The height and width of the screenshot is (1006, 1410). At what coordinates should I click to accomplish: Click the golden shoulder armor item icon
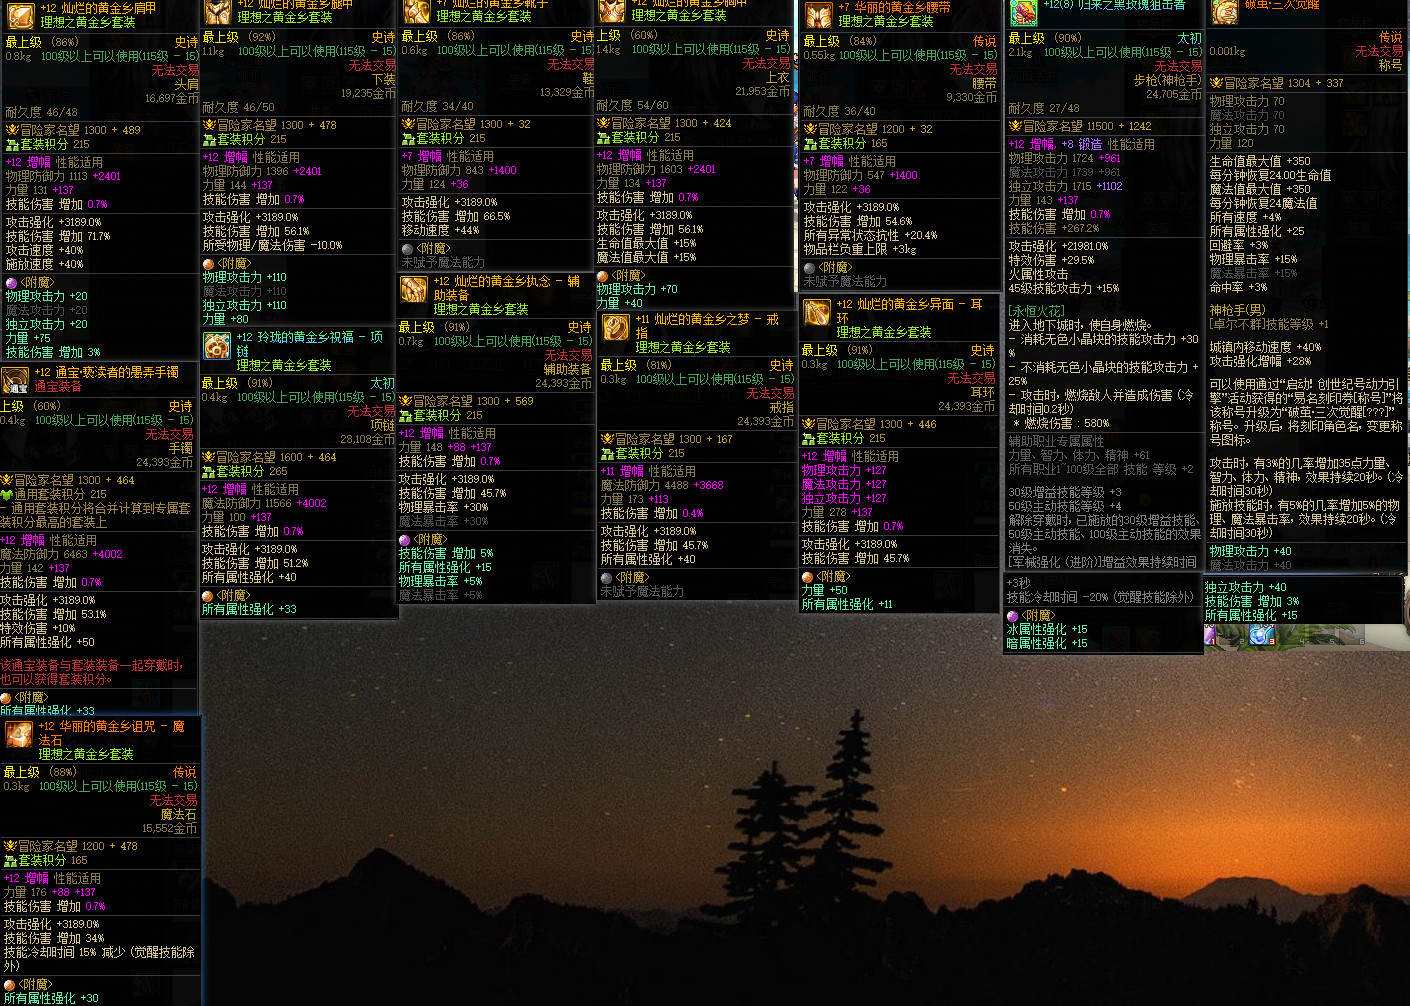click(18, 13)
